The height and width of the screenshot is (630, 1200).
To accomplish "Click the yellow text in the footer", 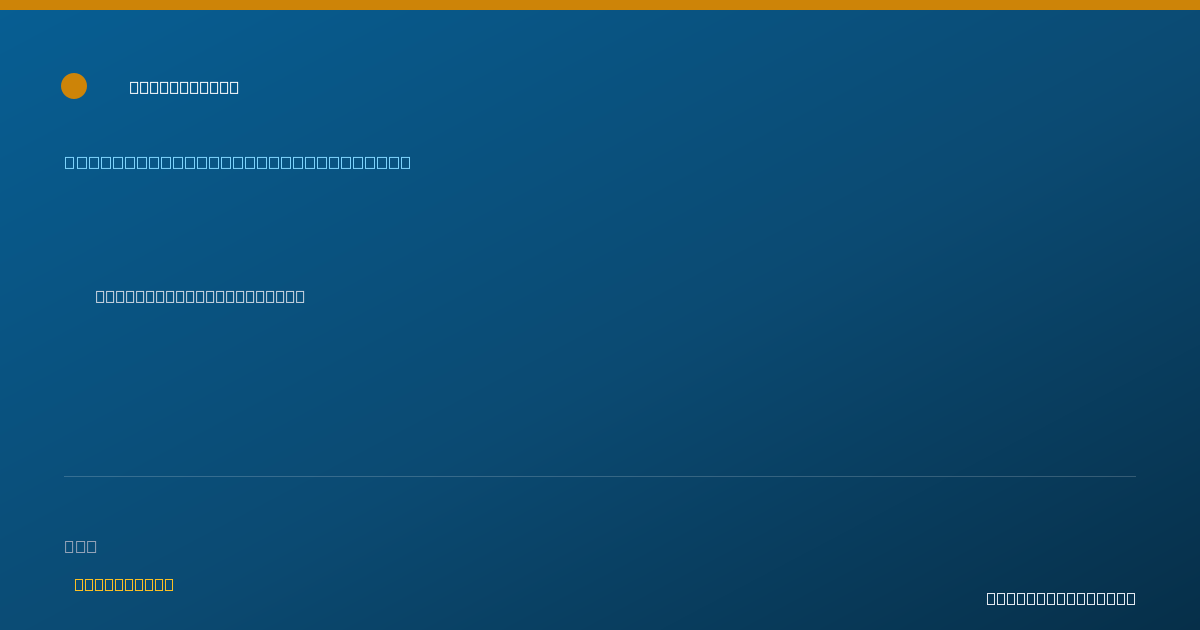I will pyautogui.click(x=124, y=584).
